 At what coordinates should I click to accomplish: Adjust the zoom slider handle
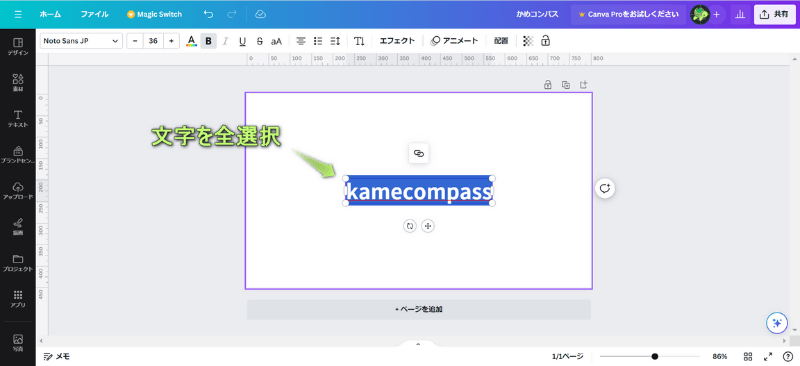[x=655, y=356]
